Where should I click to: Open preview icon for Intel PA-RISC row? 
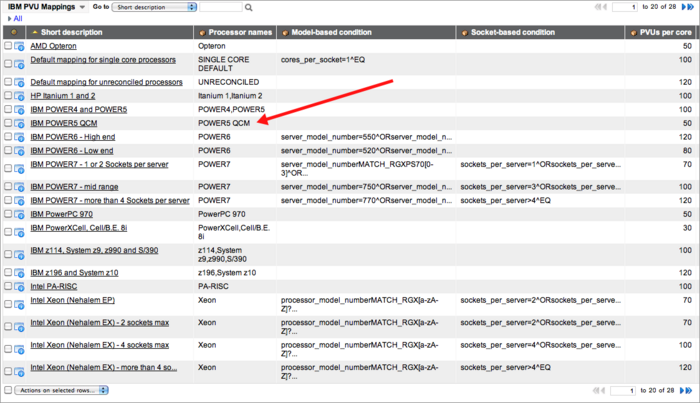(19, 287)
